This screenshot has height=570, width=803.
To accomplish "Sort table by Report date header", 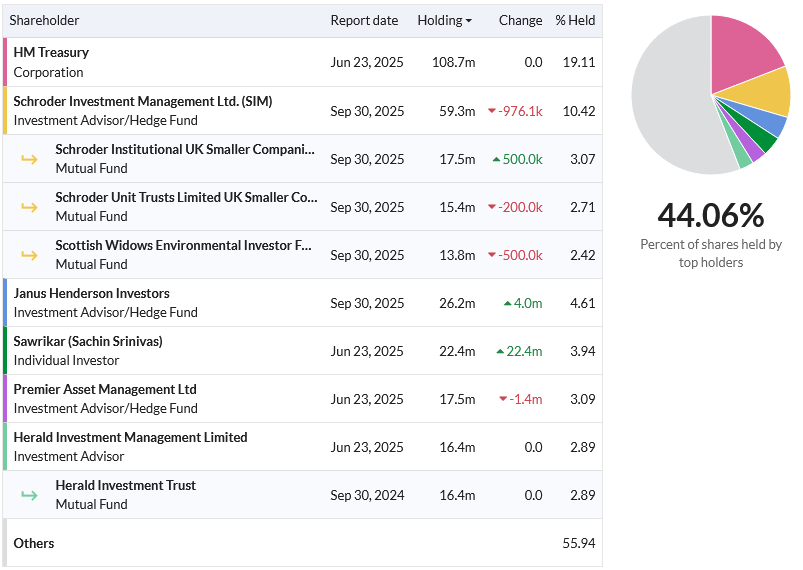I will pyautogui.click(x=364, y=20).
